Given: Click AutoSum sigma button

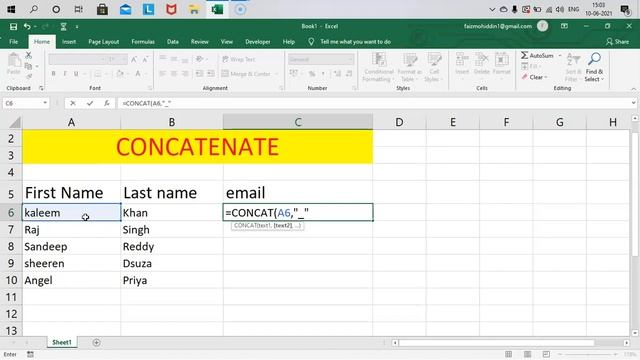Looking at the screenshot, I should tap(537, 56).
